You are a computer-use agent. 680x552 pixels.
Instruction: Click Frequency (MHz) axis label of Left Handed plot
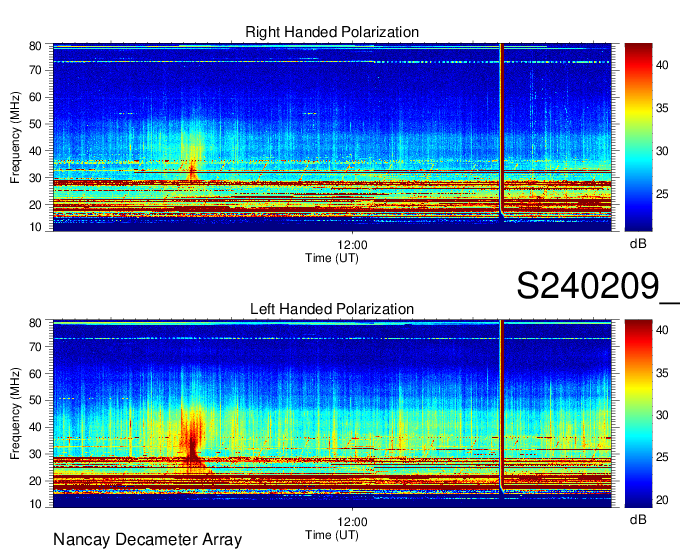pyautogui.click(x=15, y=414)
